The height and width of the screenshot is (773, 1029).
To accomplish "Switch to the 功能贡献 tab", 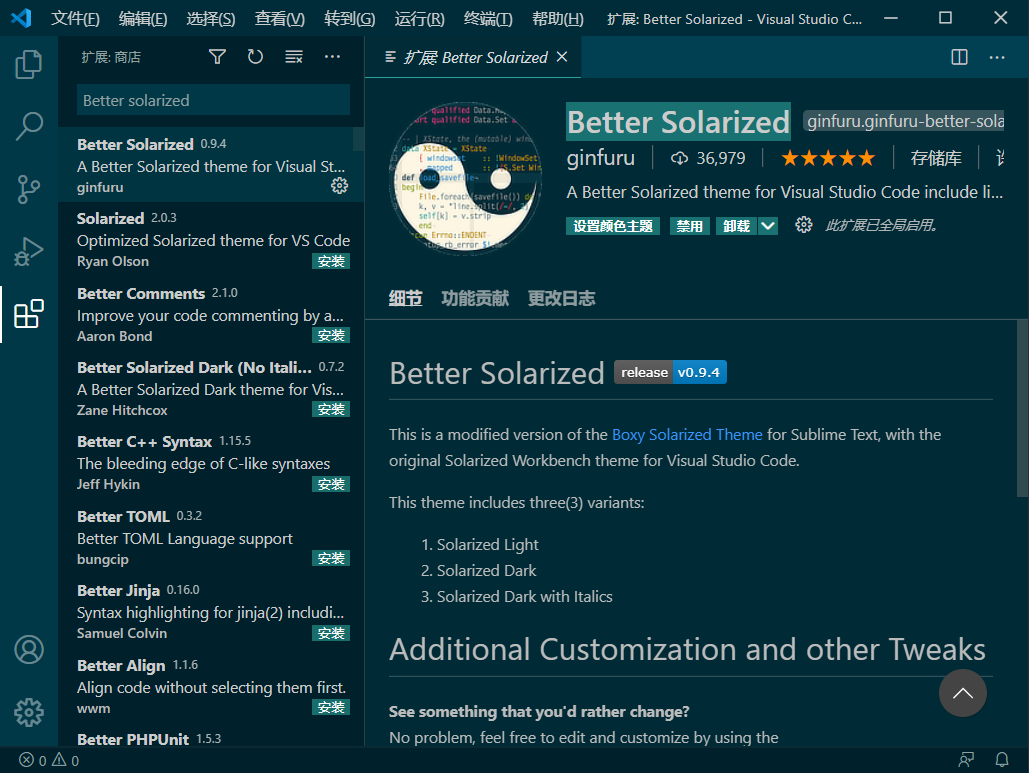I will point(475,299).
